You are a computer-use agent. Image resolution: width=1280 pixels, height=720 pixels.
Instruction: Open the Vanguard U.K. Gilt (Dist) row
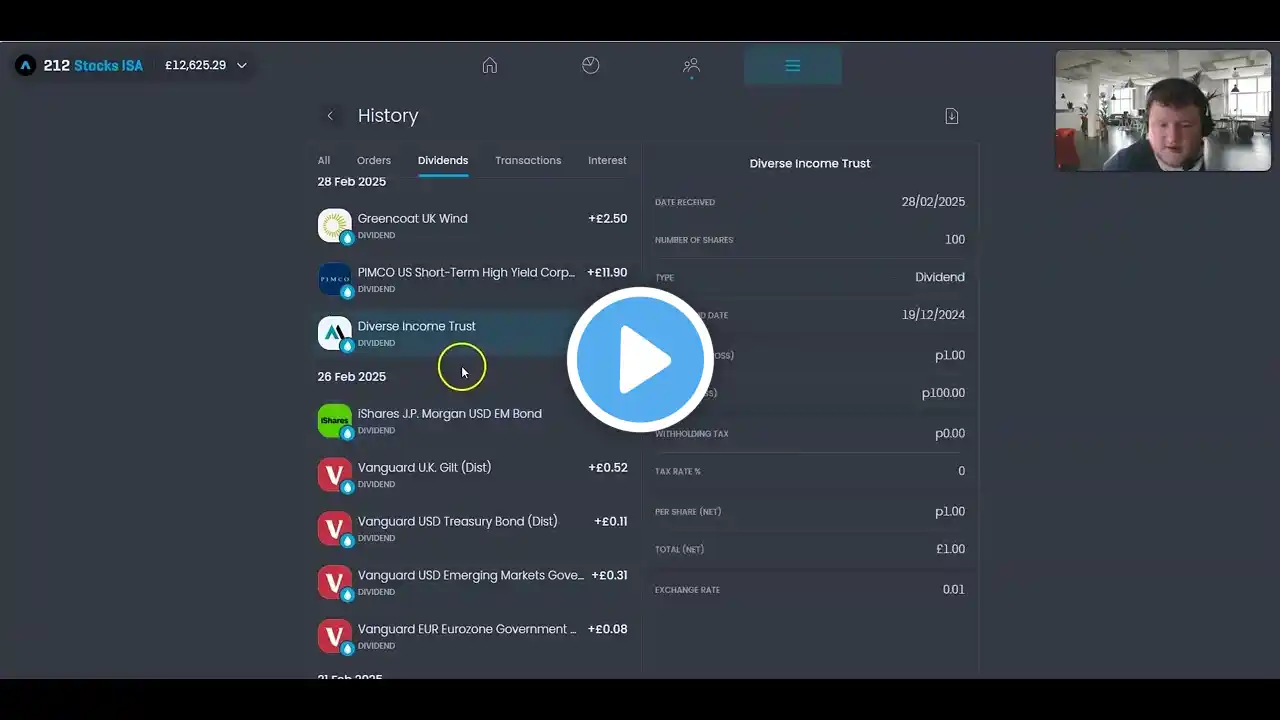click(473, 475)
